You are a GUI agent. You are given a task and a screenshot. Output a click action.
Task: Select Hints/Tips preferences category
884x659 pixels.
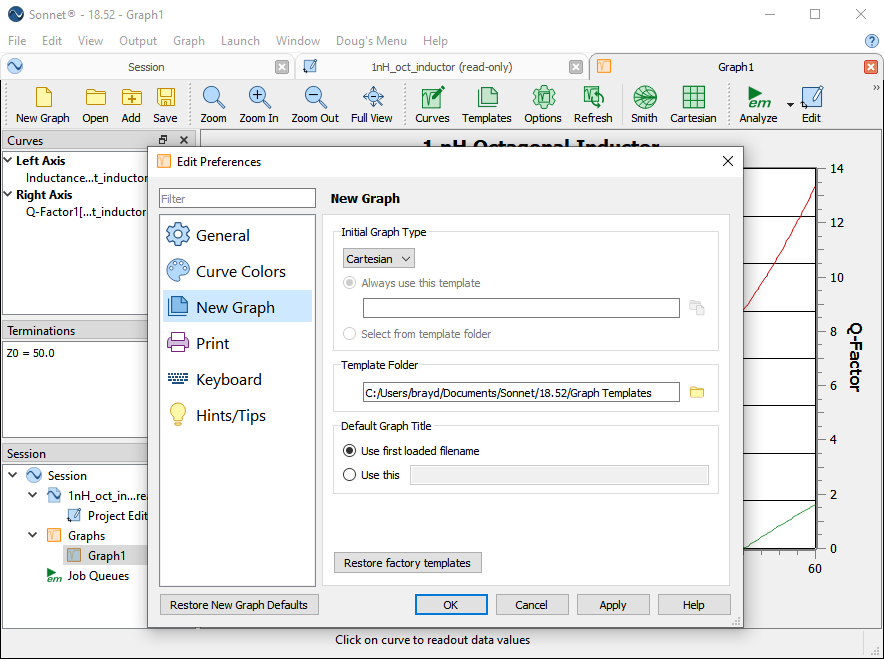237,415
